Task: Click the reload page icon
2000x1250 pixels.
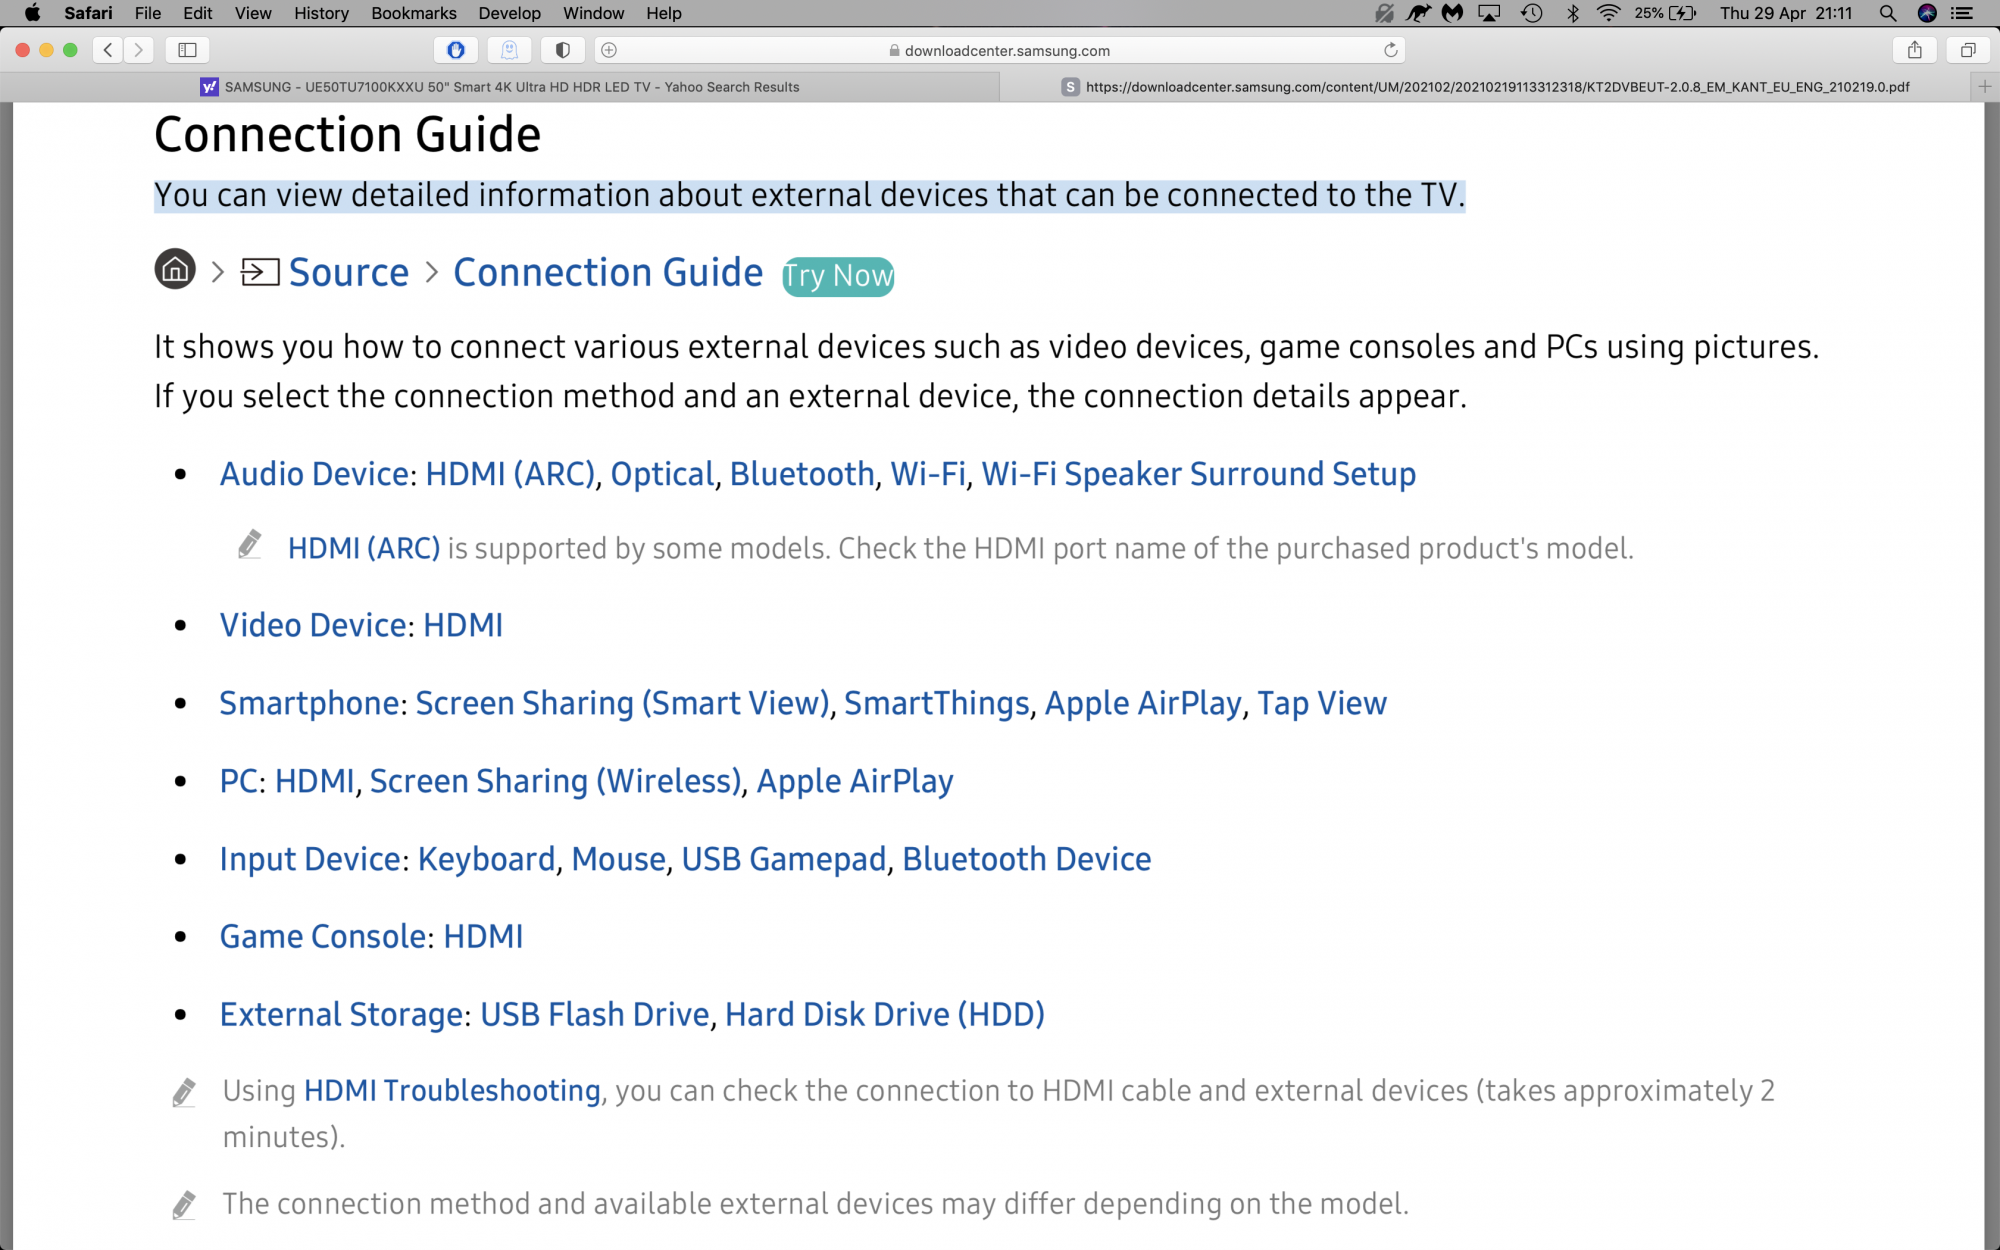Action: (x=1390, y=50)
